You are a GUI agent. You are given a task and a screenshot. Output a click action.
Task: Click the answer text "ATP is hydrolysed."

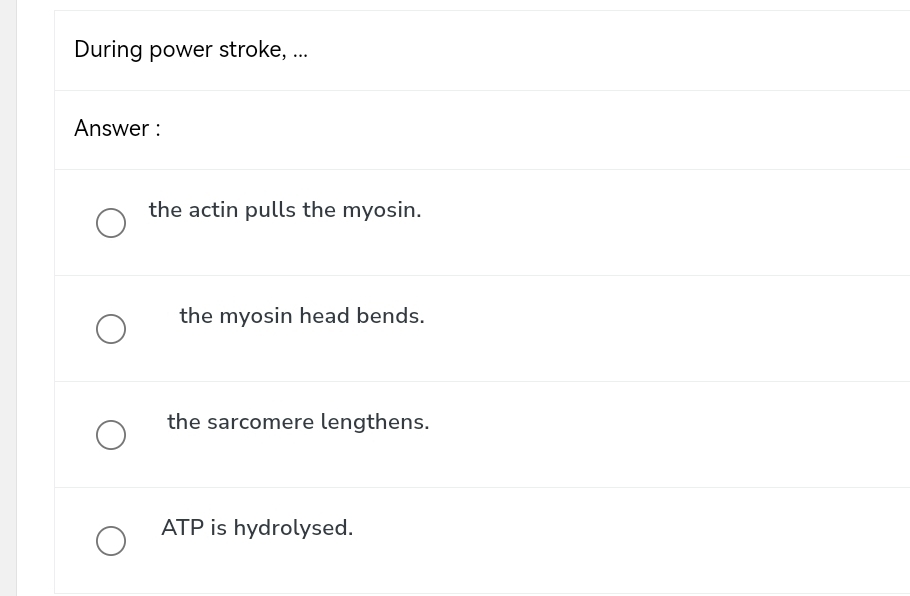(257, 528)
